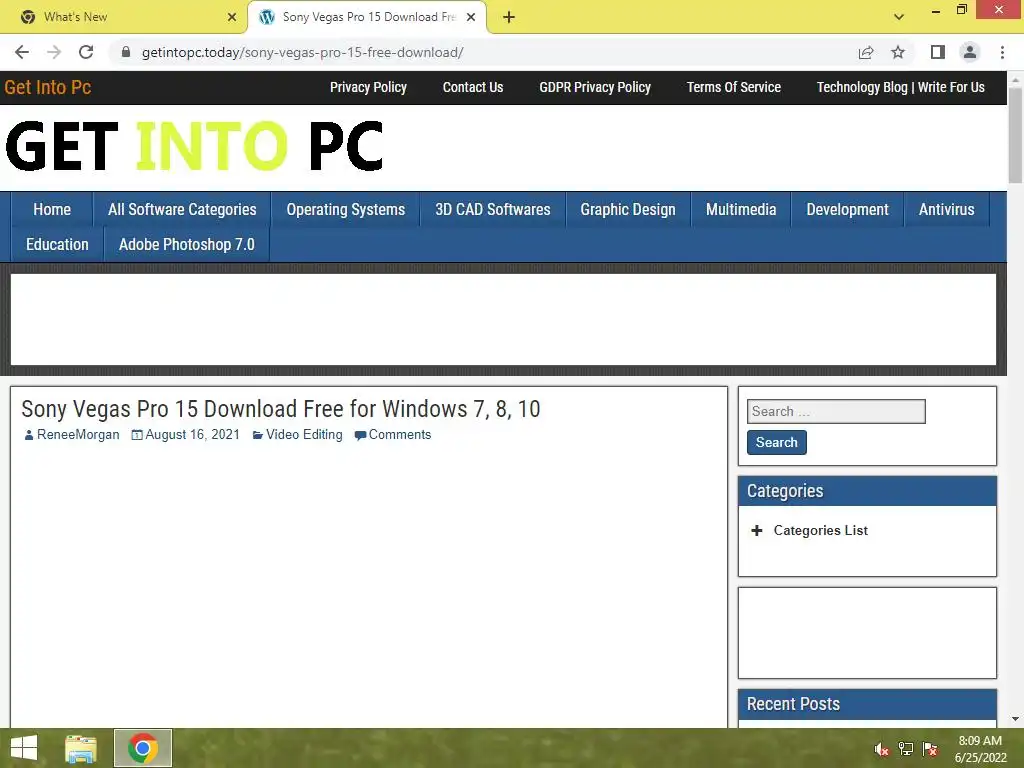This screenshot has width=1024, height=768.
Task: Share this page via share icon
Action: tap(866, 52)
